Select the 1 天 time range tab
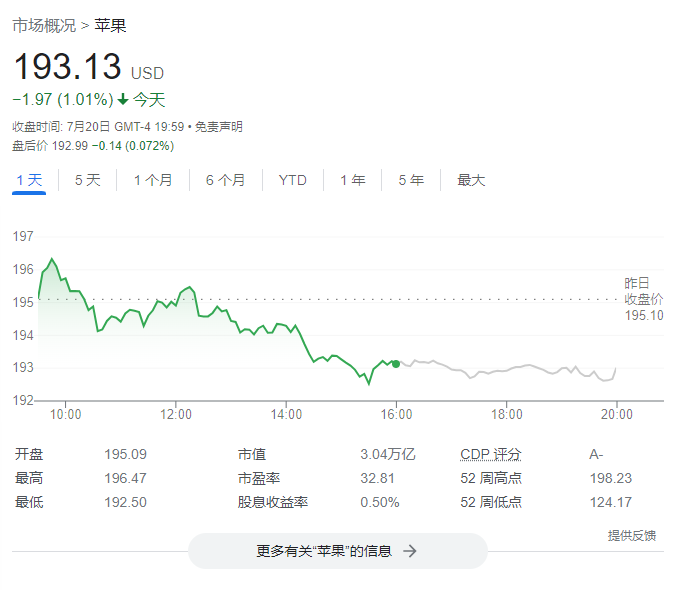This screenshot has width=698, height=590. [x=29, y=180]
